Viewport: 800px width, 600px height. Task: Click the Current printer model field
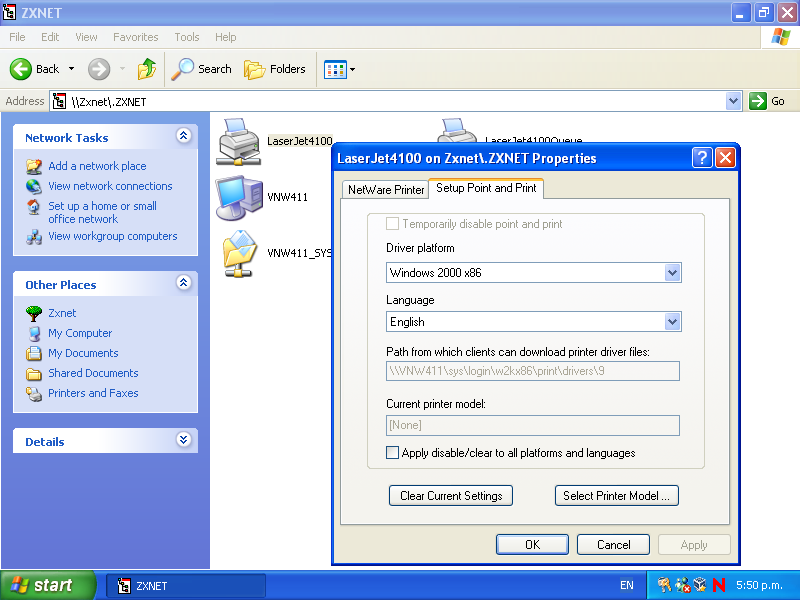coord(533,425)
